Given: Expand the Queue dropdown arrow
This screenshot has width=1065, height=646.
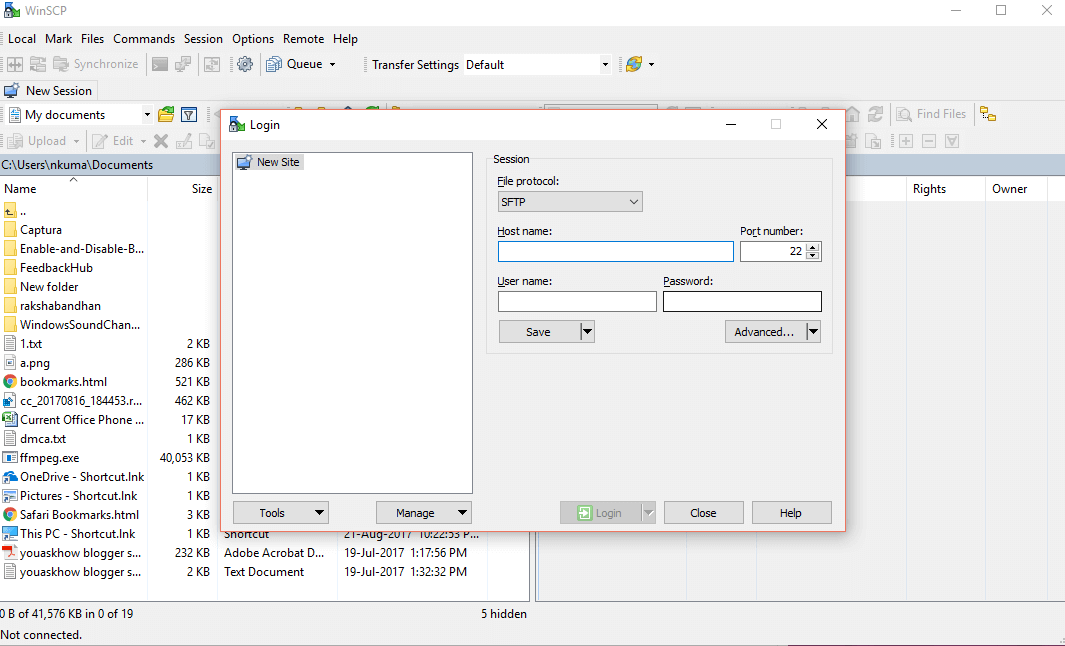Looking at the screenshot, I should 332,65.
